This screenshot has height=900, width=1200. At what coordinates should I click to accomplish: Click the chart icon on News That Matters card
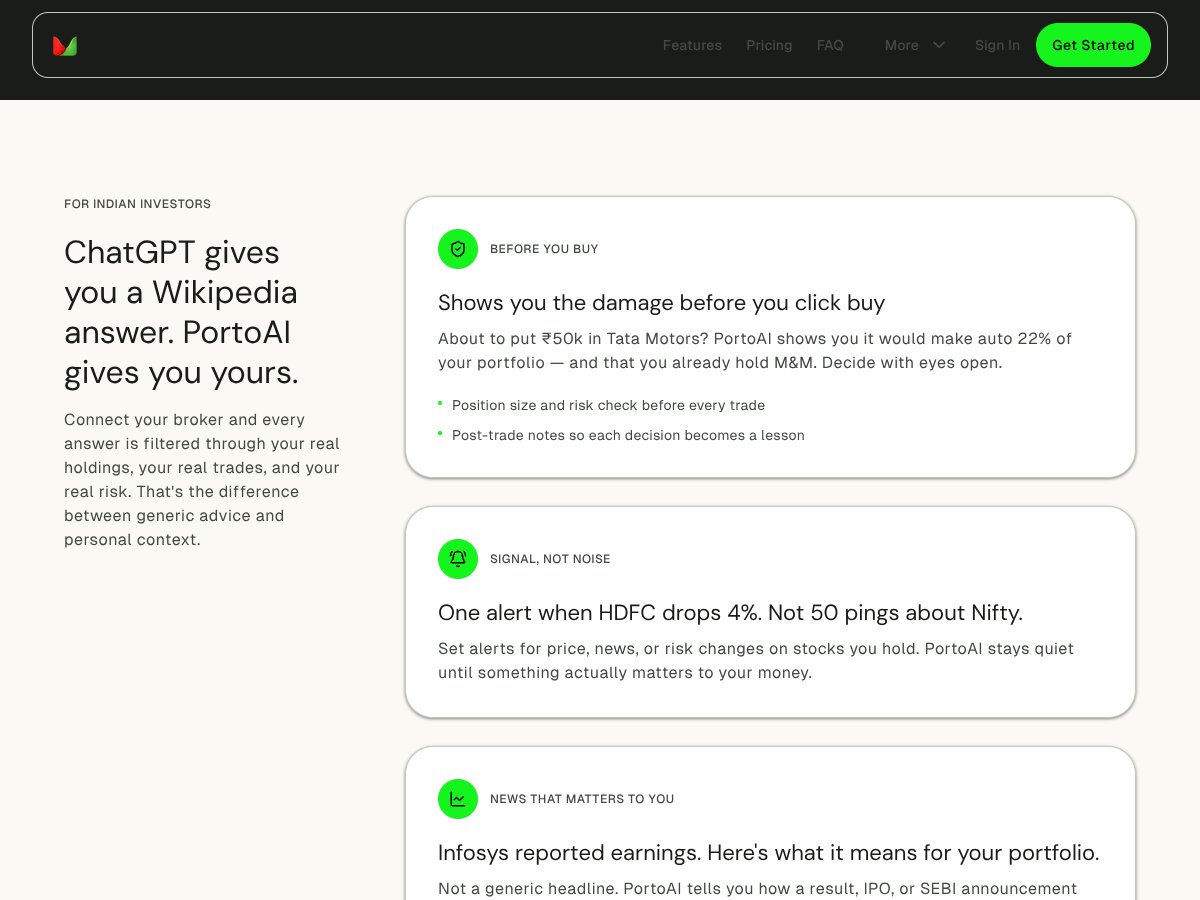click(458, 799)
